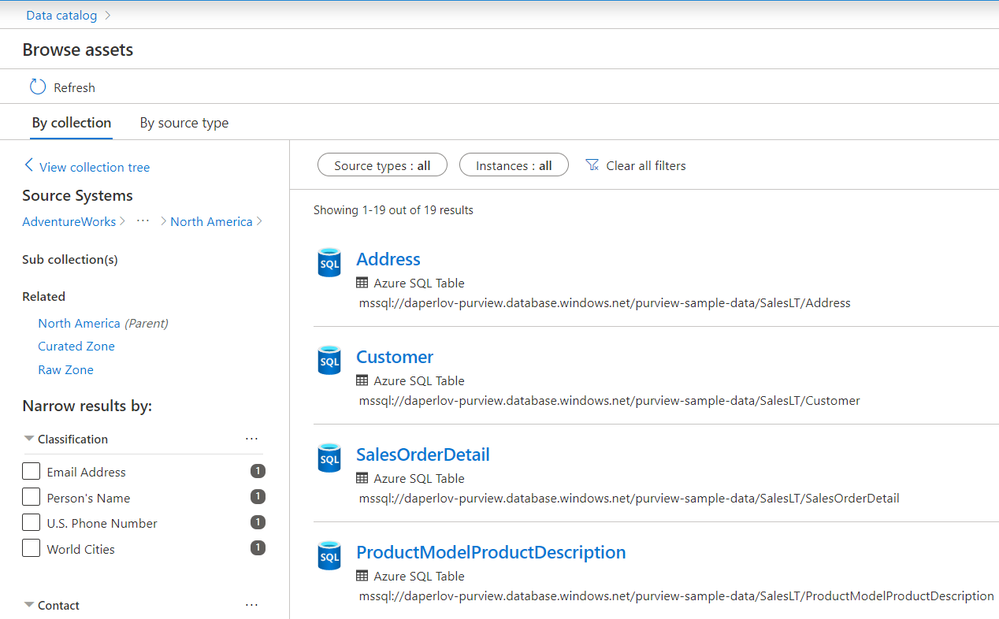999x619 pixels.
Task: Click the chevron after North America breadcrumb
Action: [259, 221]
